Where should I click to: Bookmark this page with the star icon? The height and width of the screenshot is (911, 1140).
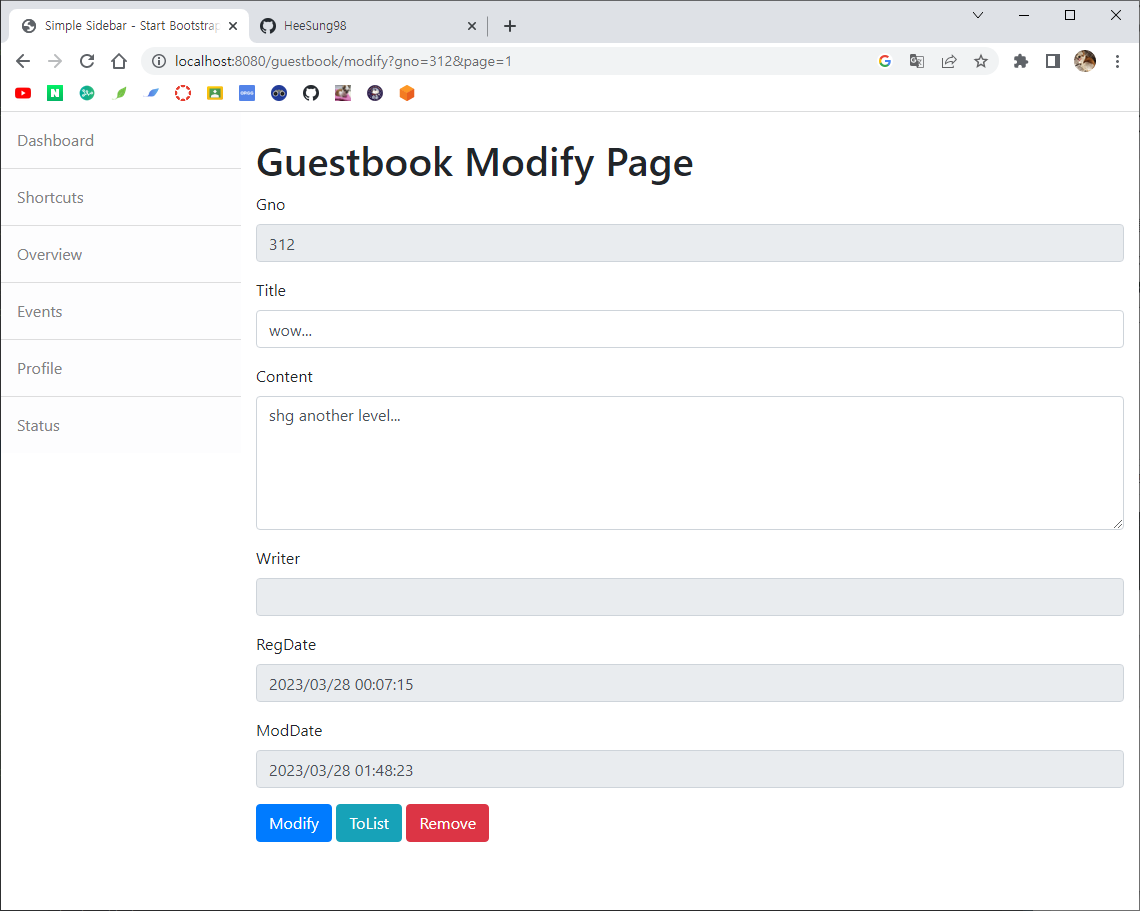981,61
